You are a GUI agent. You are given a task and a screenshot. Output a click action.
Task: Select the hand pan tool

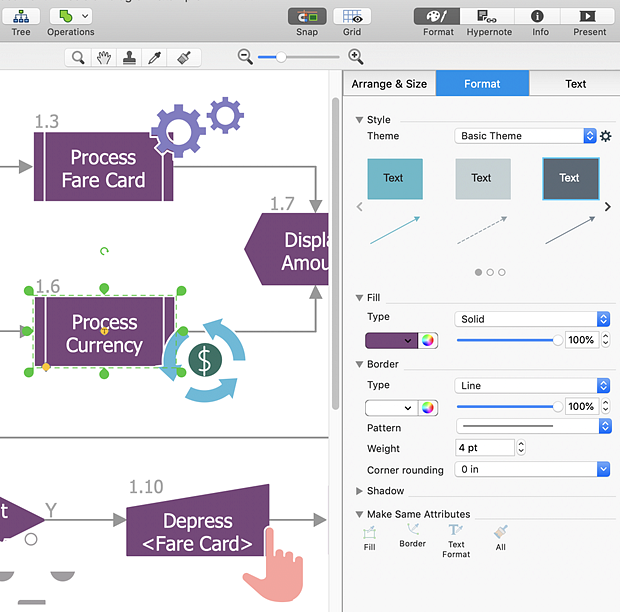pyautogui.click(x=104, y=58)
